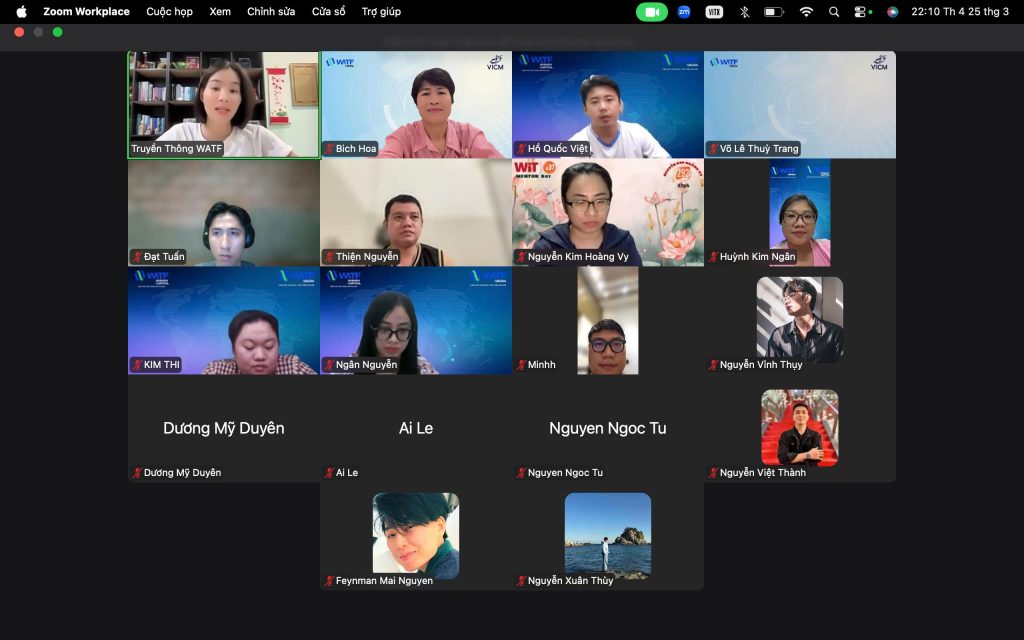The image size is (1024, 640).
Task: Click the VITX input source icon
Action: coord(714,12)
